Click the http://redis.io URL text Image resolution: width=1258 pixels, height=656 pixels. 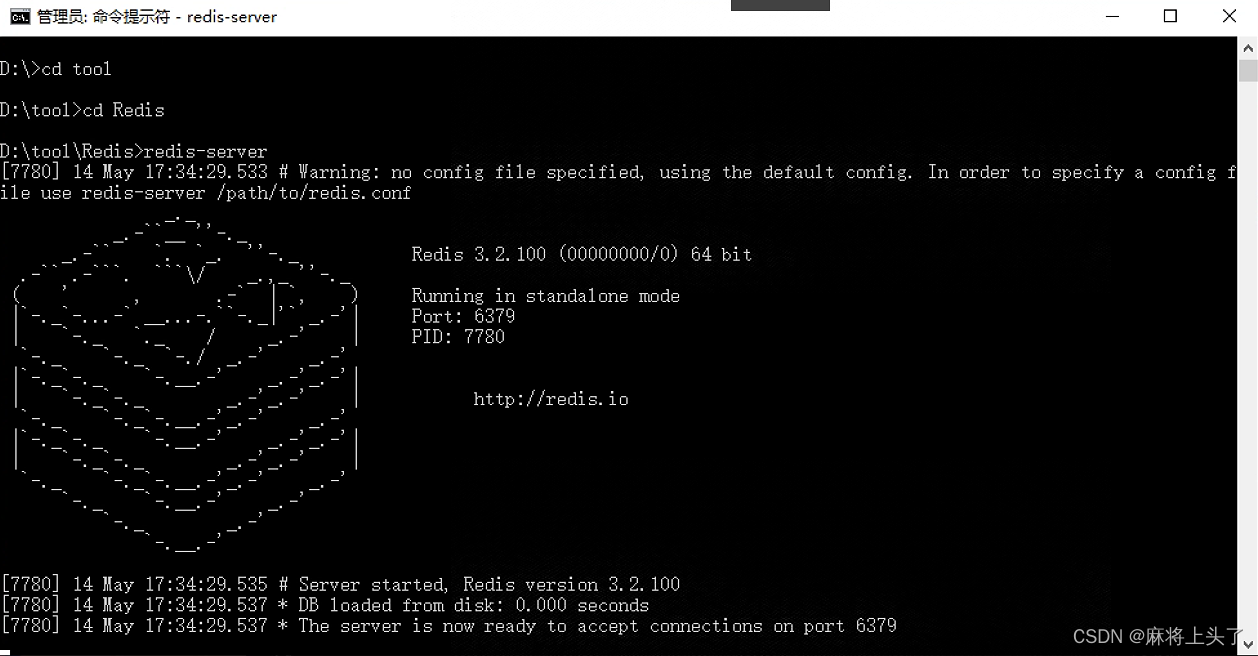point(551,399)
